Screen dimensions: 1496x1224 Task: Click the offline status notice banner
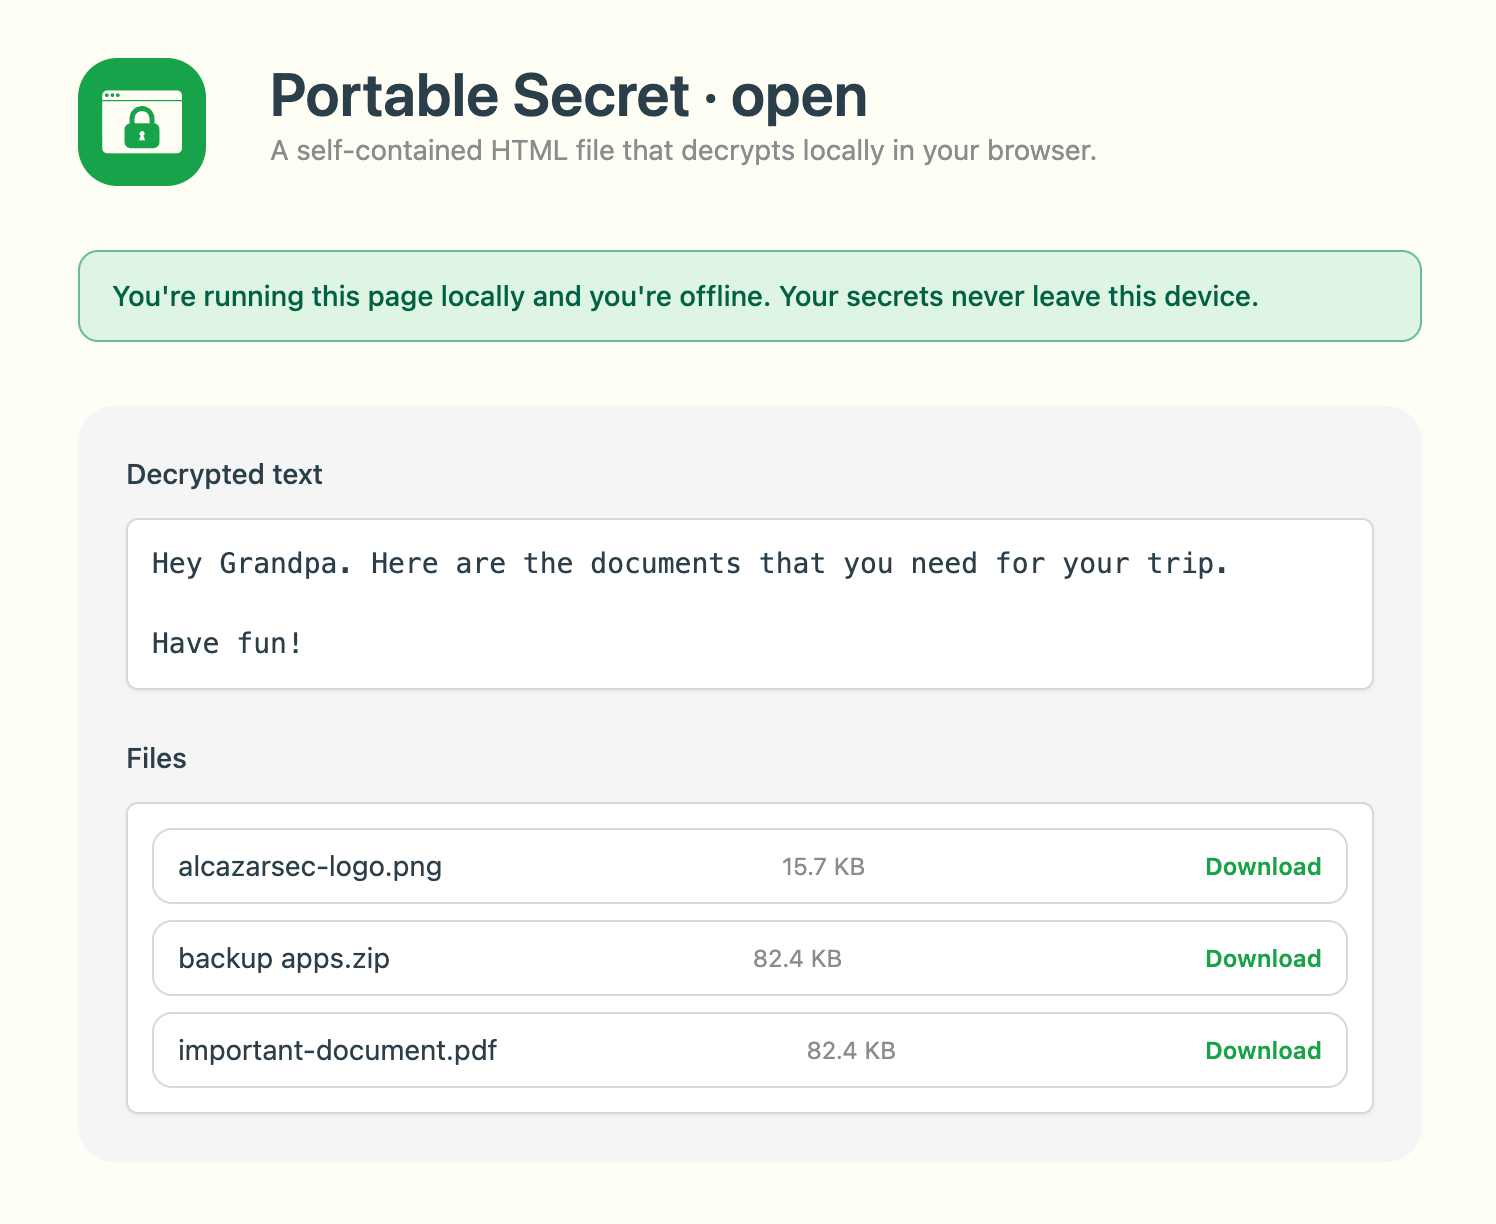tap(750, 296)
